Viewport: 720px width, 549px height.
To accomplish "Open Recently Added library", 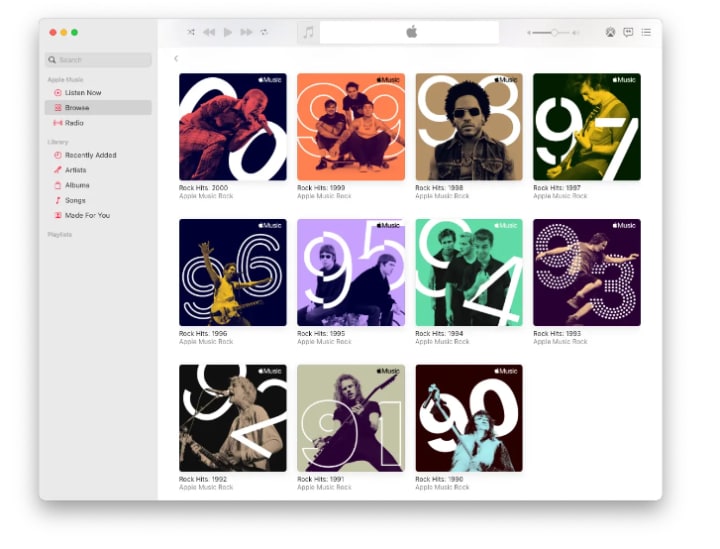I will pyautogui.click(x=98, y=155).
